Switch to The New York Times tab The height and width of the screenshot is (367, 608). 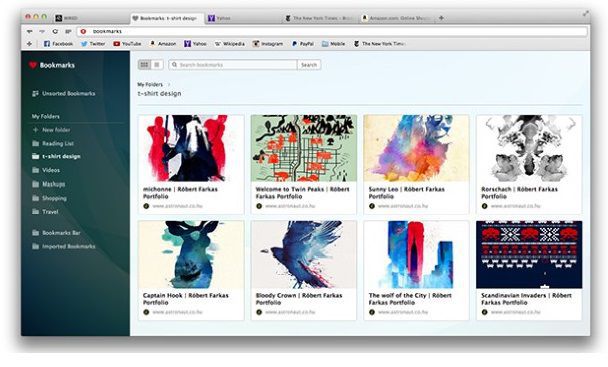pos(319,18)
